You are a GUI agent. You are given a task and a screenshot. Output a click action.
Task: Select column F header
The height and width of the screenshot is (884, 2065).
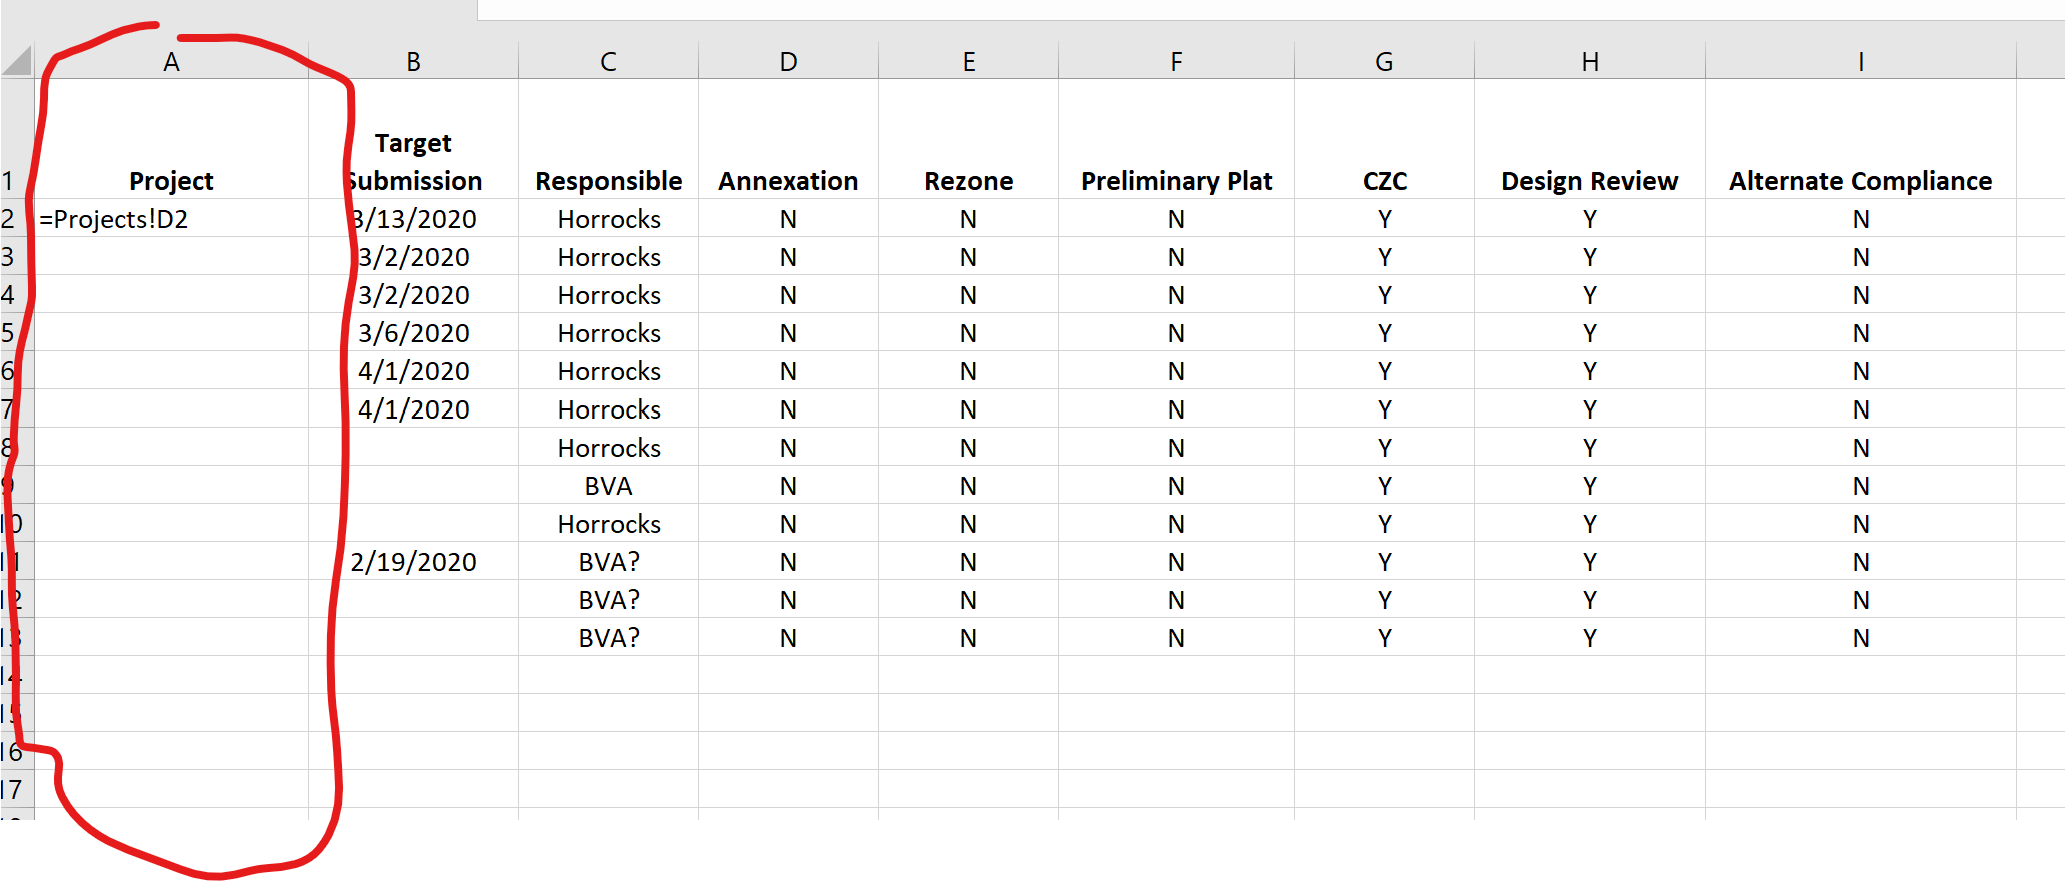[1176, 61]
